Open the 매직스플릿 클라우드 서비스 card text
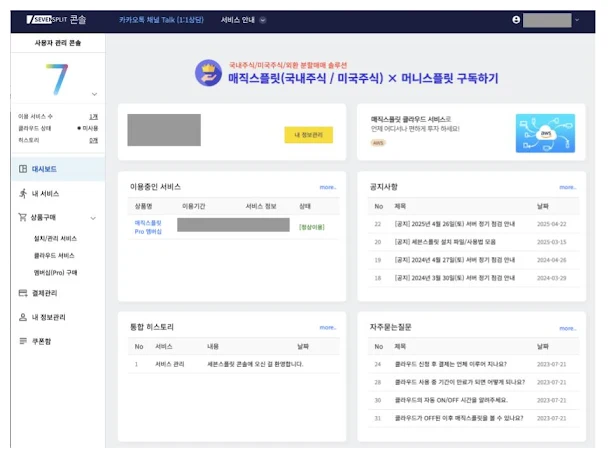Screen dimensions: 611x458 pyautogui.click(x=415, y=124)
